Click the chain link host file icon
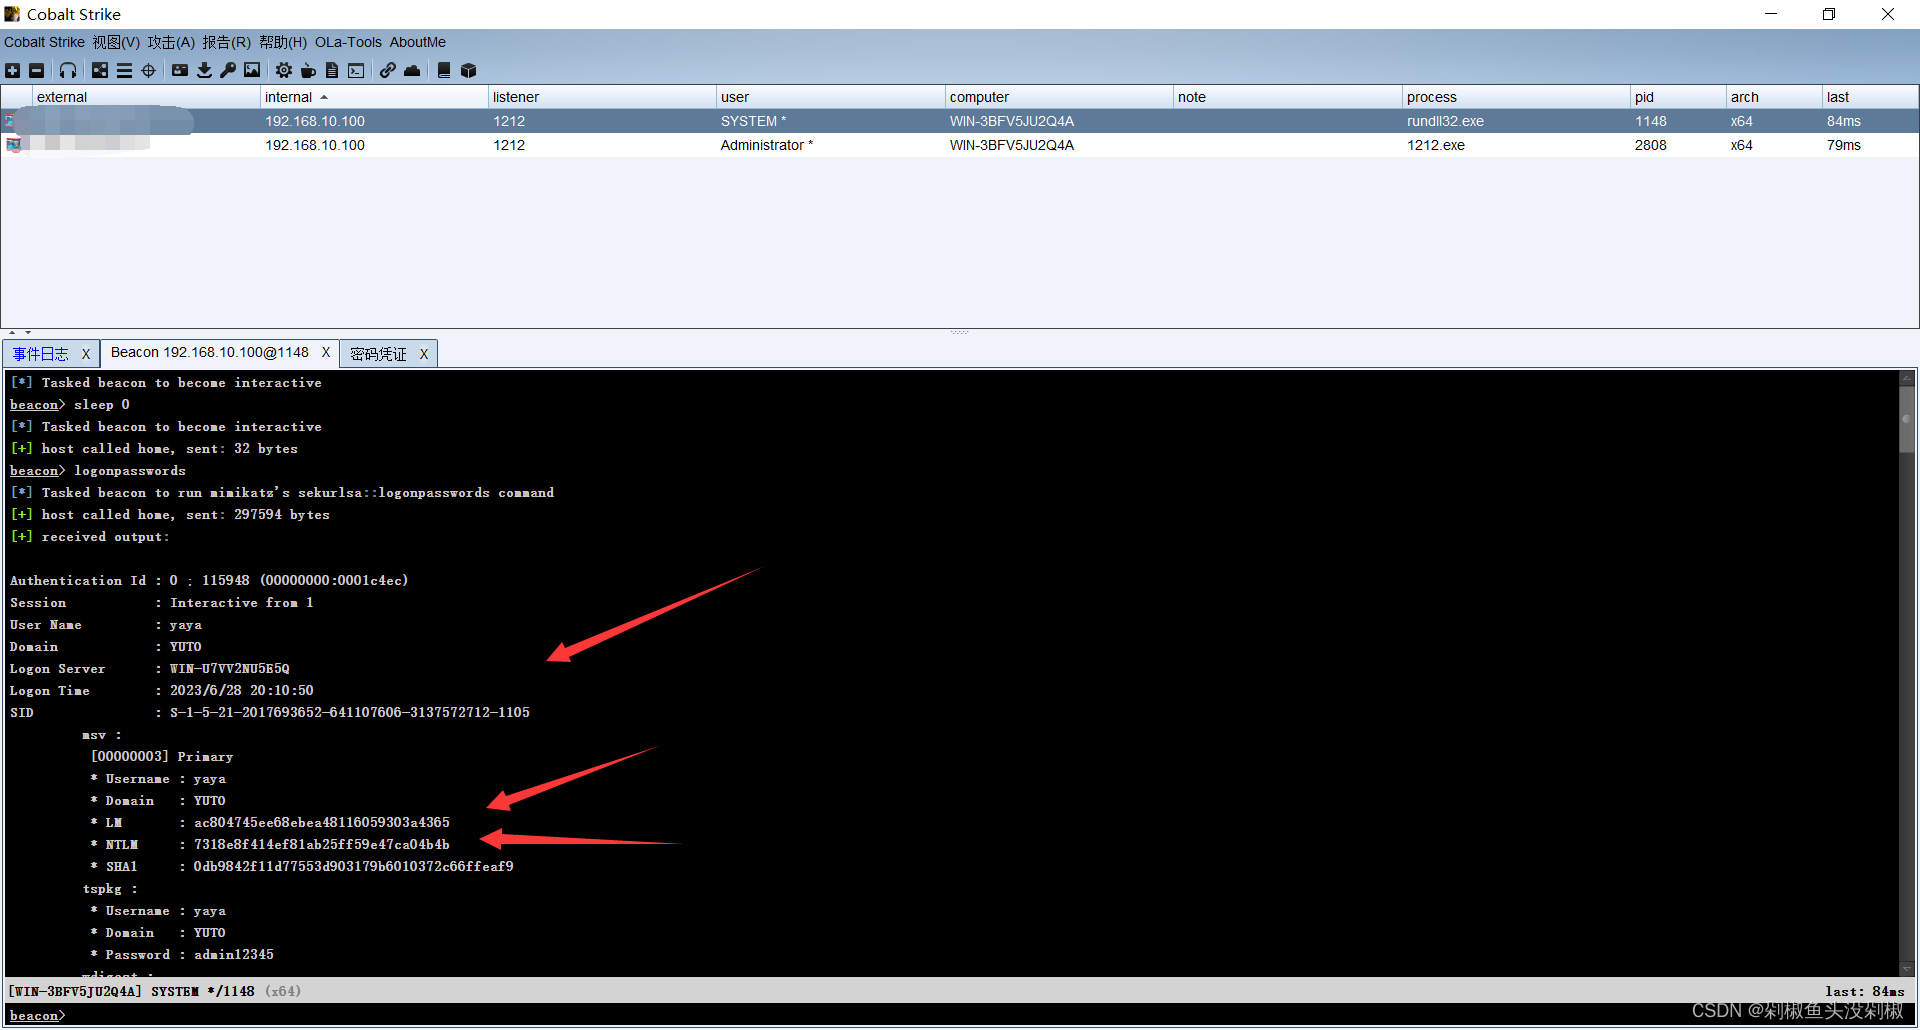The image size is (1920, 1030). (x=387, y=70)
